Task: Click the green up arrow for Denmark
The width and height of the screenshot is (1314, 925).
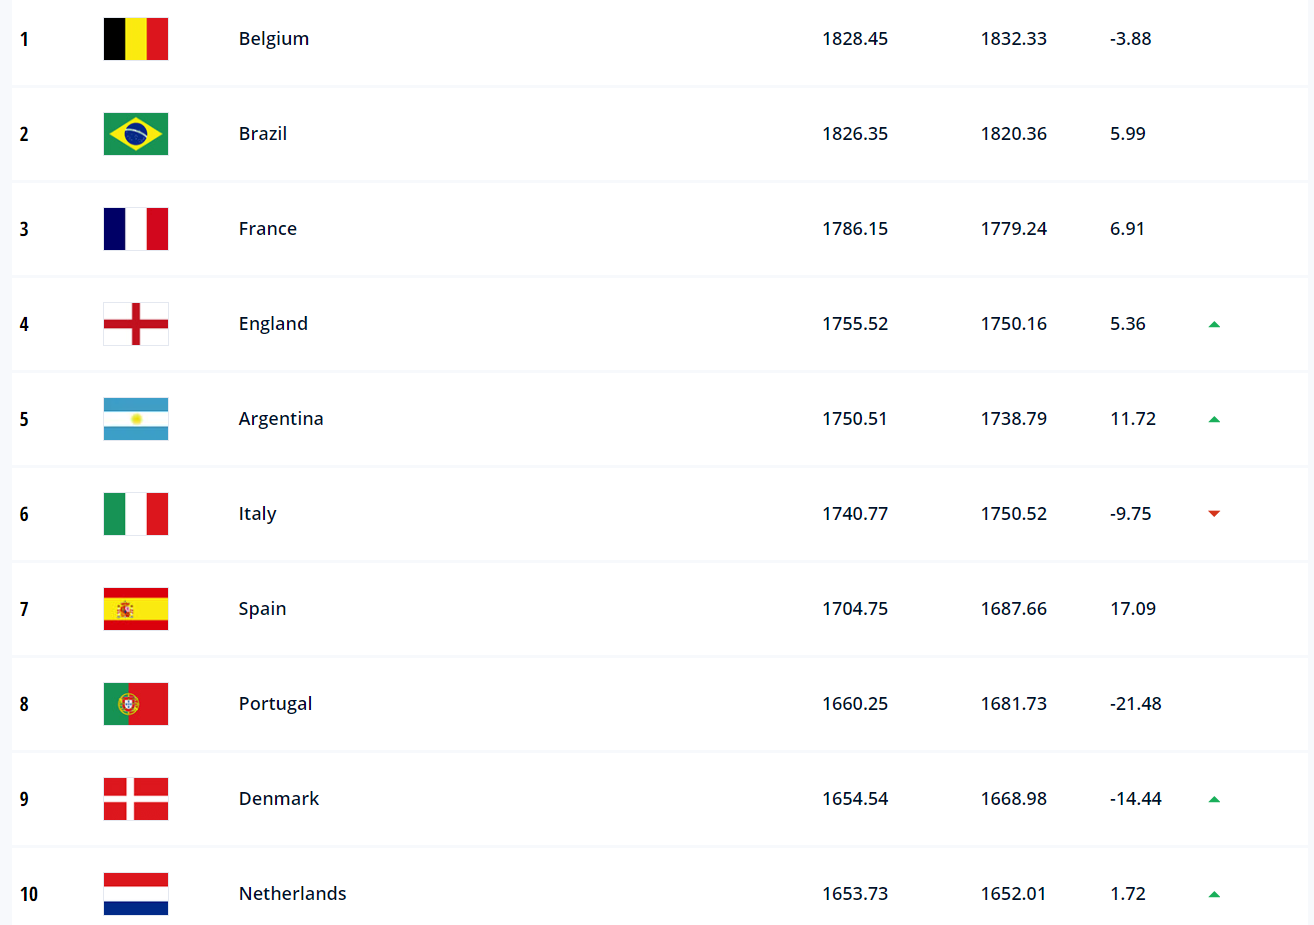Action: (1214, 799)
